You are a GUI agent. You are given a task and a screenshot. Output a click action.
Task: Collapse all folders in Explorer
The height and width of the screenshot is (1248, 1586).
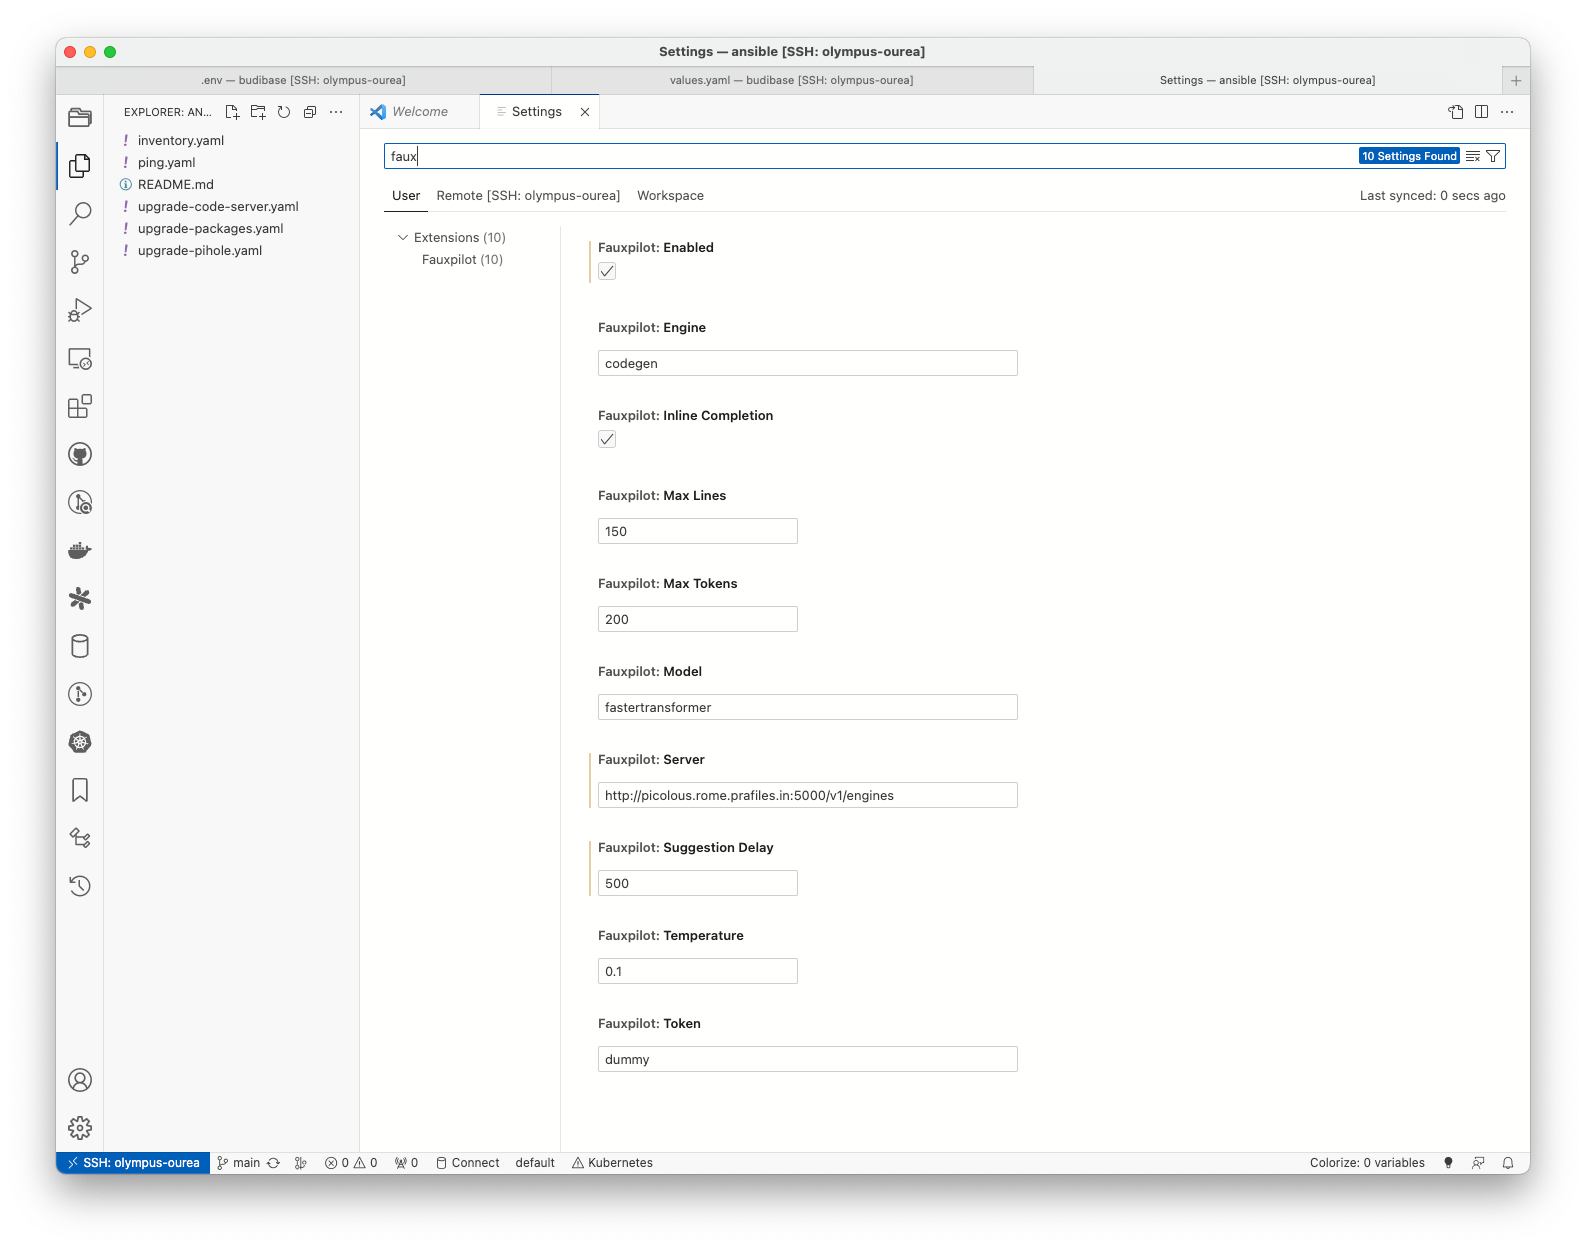coord(310,112)
